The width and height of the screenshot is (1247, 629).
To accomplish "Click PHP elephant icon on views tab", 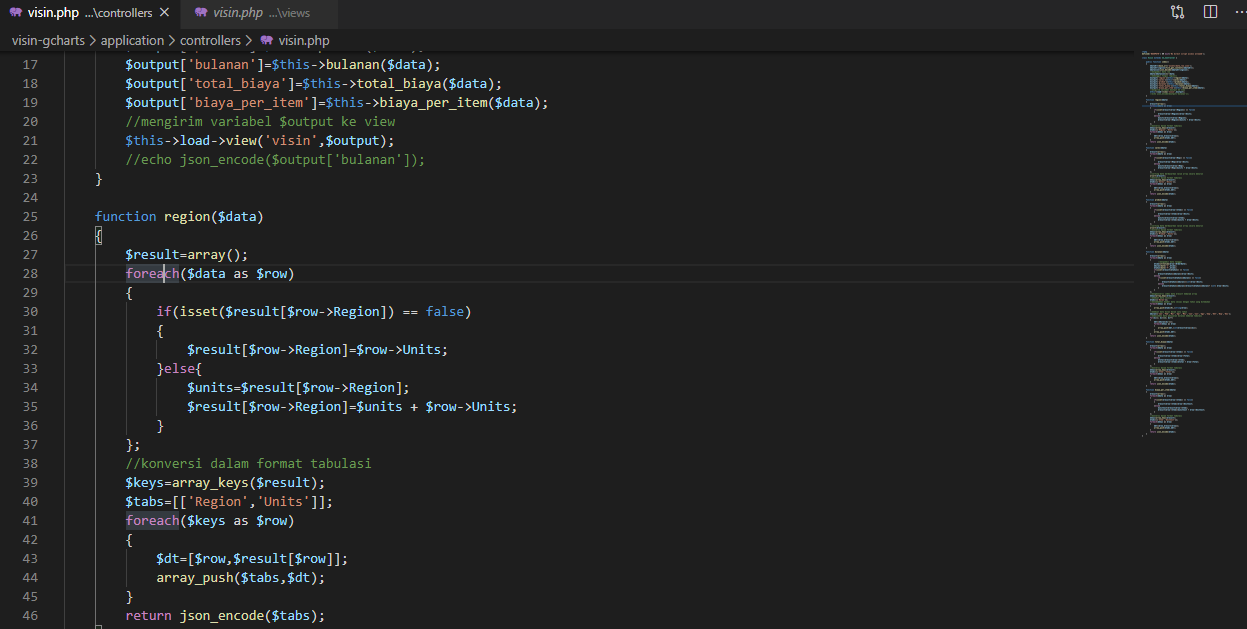I will [x=201, y=13].
